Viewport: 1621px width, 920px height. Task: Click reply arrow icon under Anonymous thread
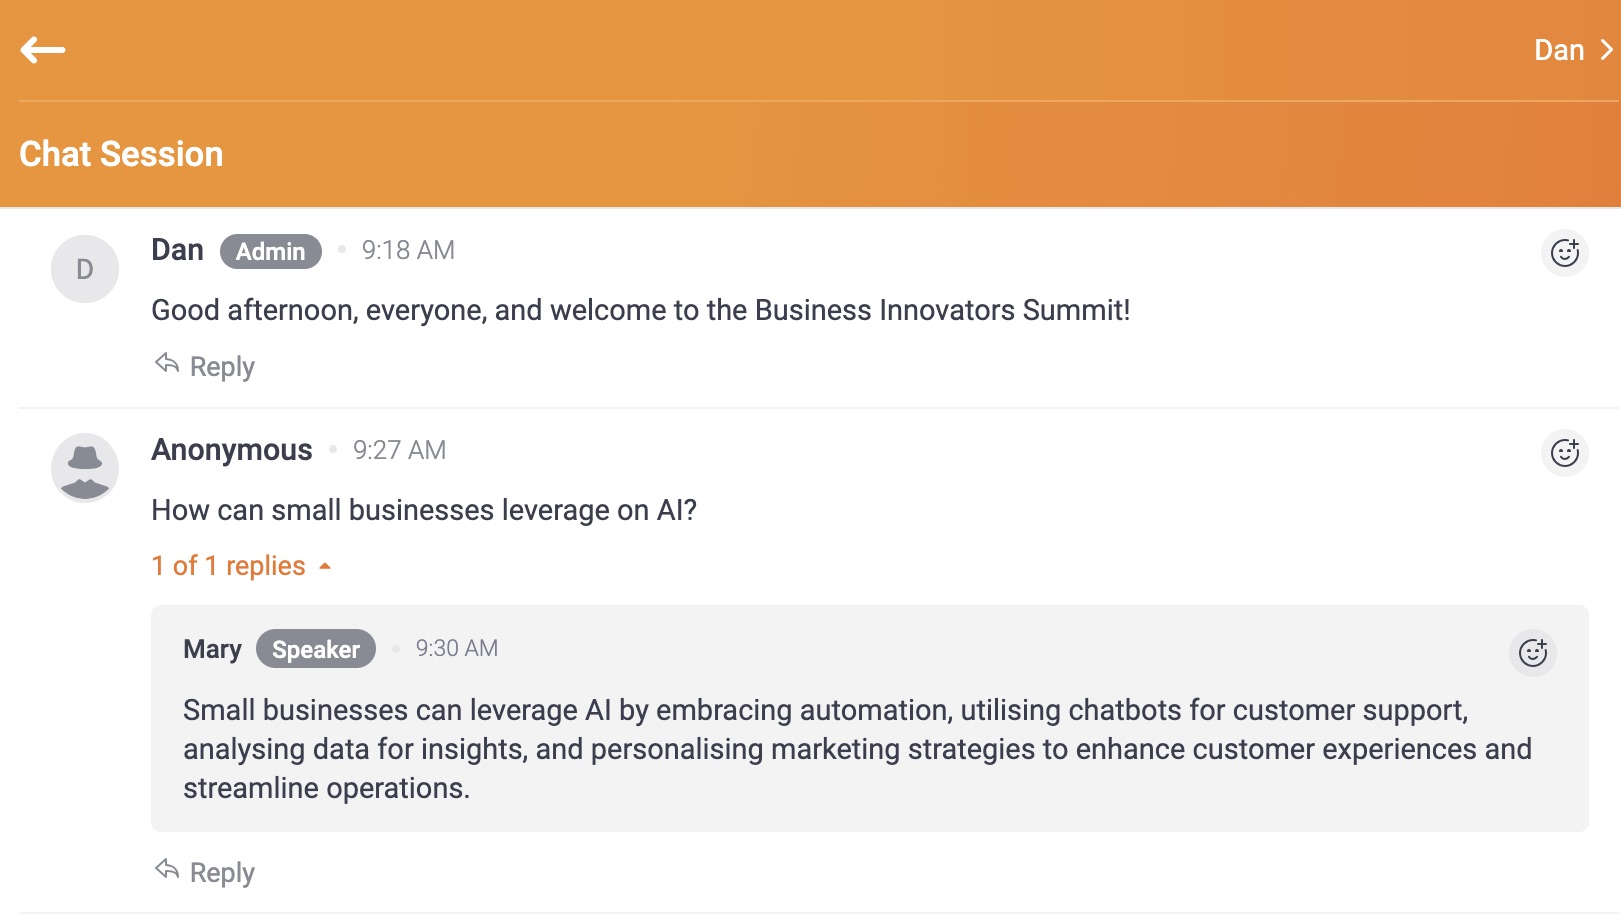[x=167, y=869]
